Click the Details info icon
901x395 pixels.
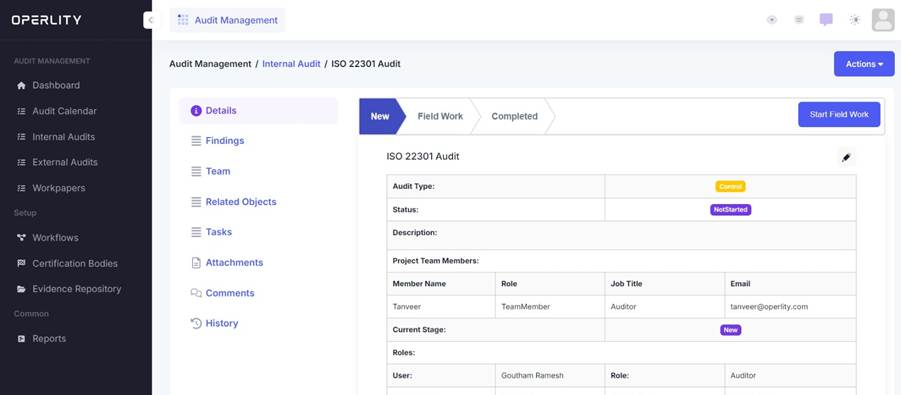tap(196, 110)
